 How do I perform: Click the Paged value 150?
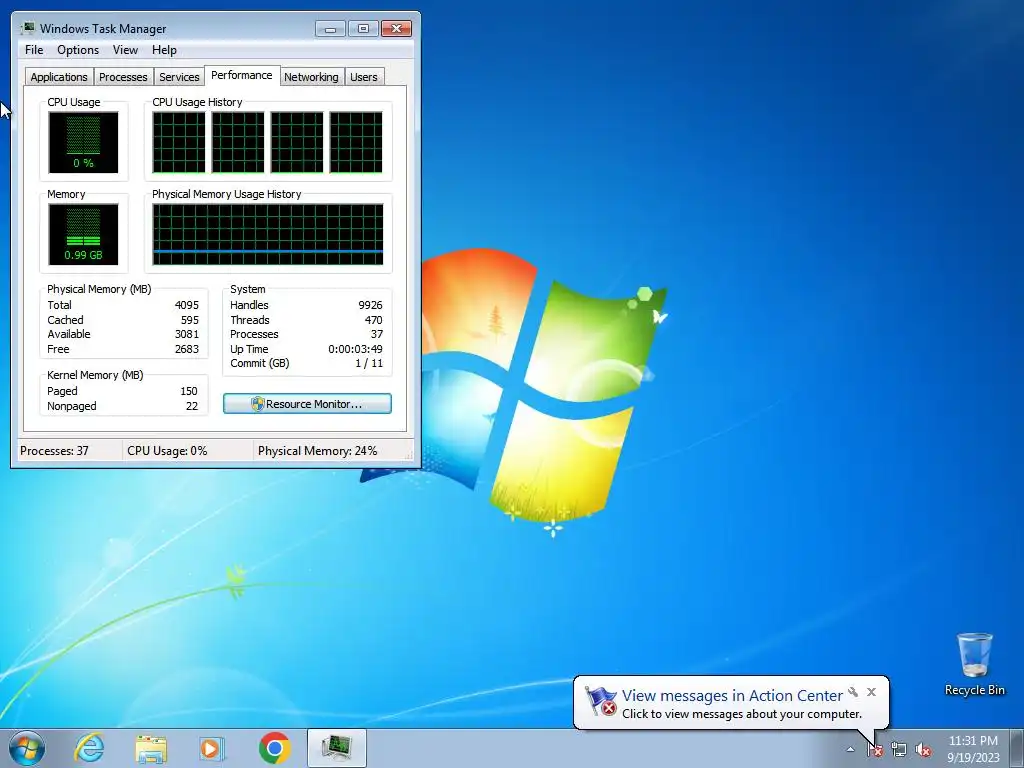coord(189,391)
